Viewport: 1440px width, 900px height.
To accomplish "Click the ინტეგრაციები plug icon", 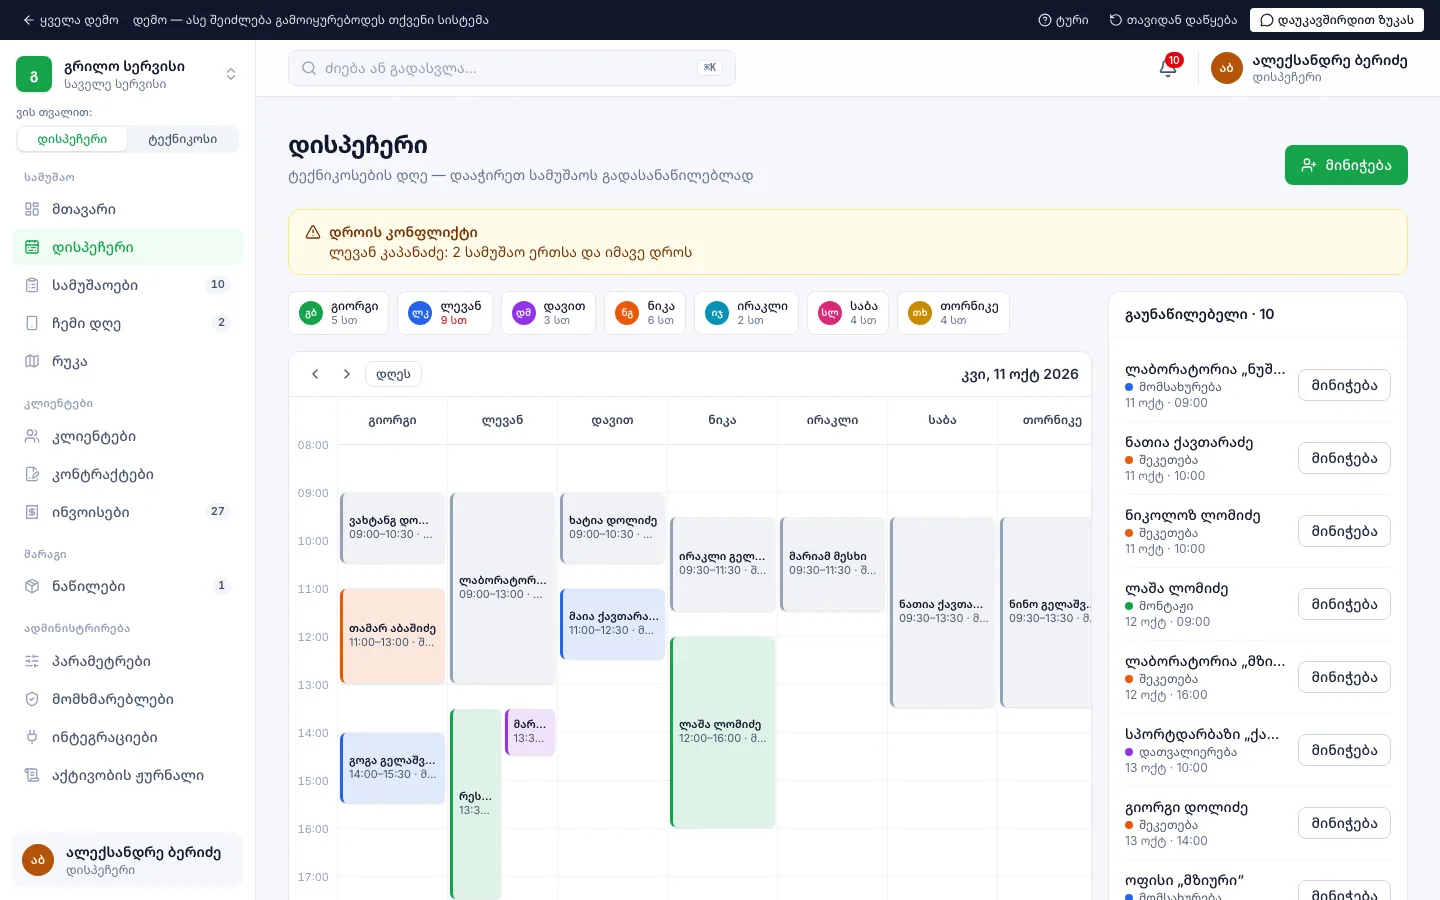I will coord(32,737).
